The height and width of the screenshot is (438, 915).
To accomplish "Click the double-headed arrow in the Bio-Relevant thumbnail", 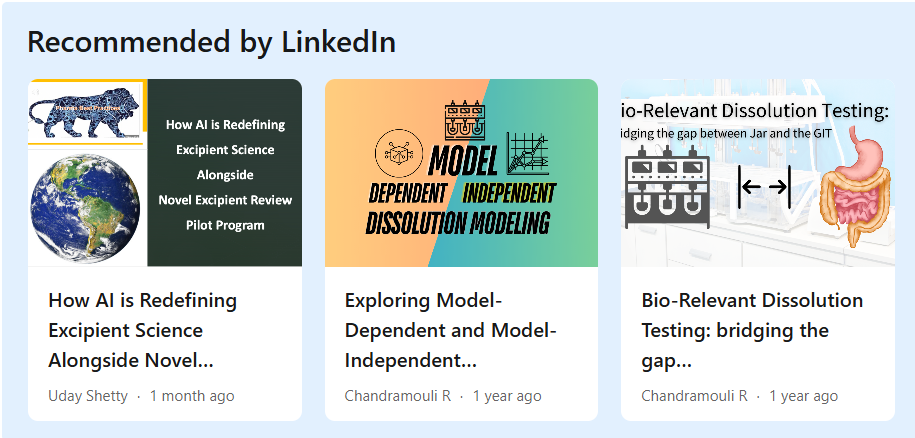I will coord(765,187).
